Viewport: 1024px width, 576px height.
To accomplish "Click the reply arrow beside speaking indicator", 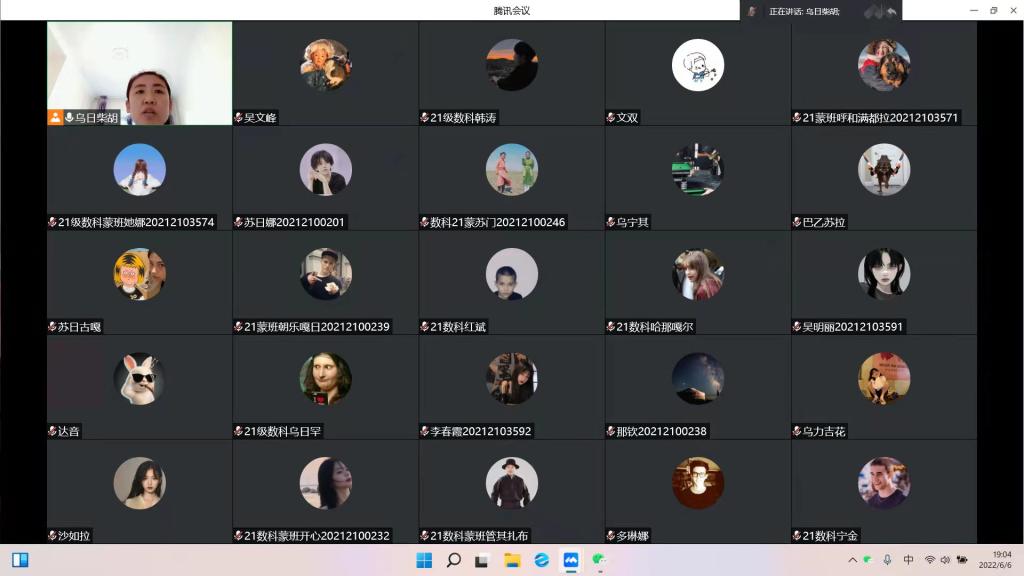I will 891,11.
